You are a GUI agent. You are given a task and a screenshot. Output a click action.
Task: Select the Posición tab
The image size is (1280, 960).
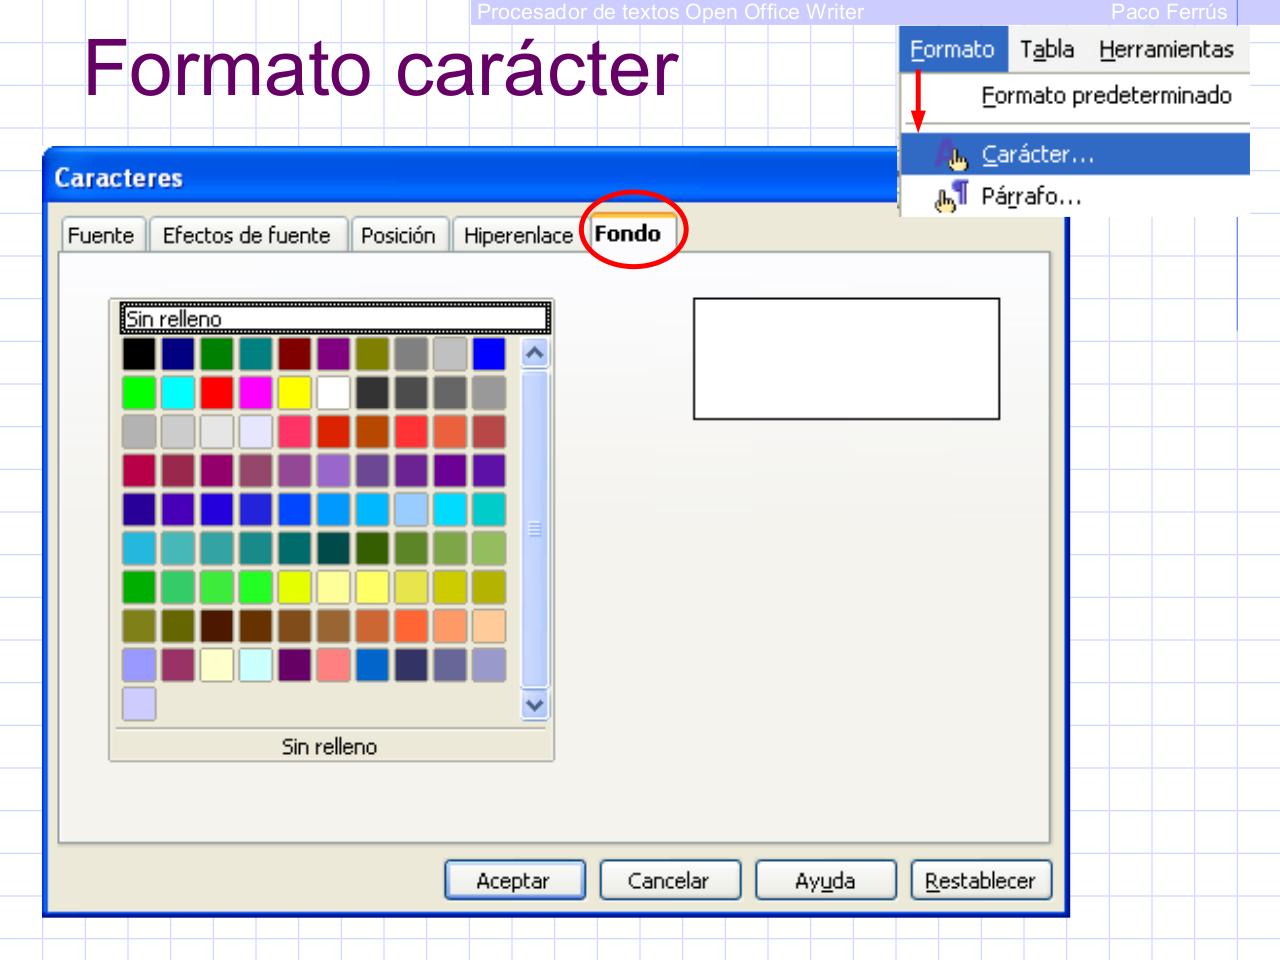pos(401,235)
